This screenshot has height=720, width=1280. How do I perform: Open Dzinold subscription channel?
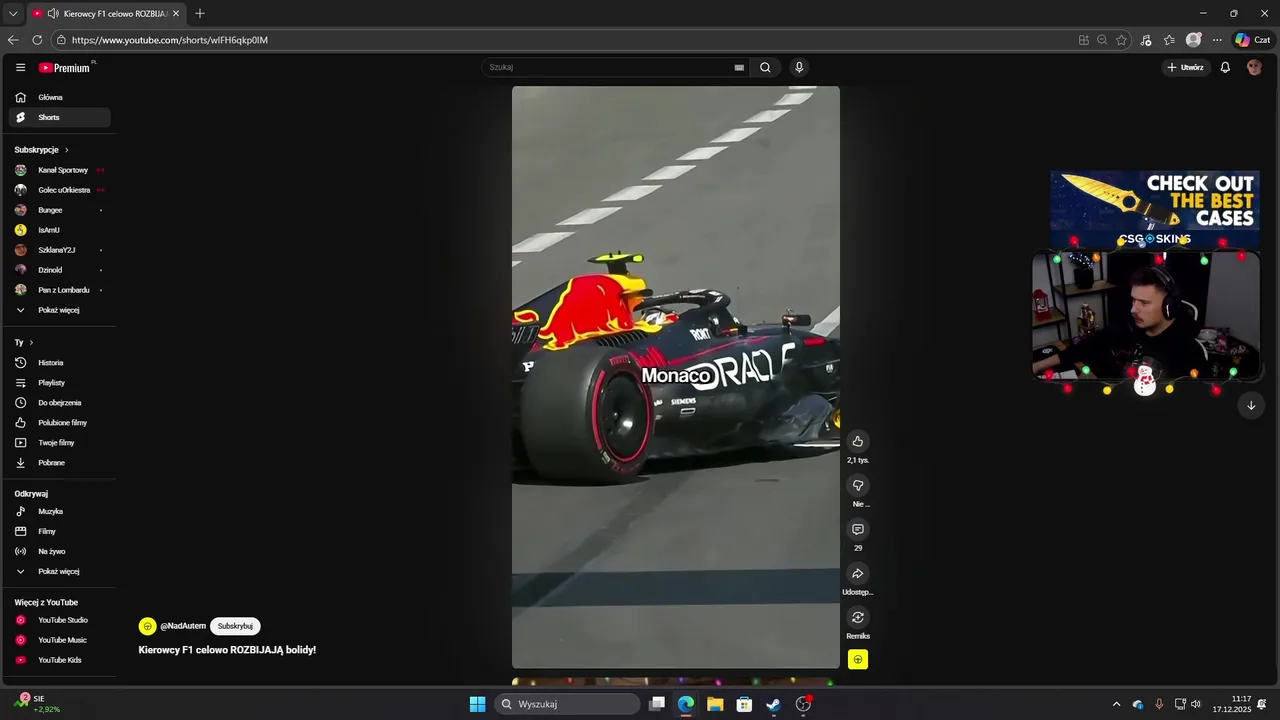60,270
